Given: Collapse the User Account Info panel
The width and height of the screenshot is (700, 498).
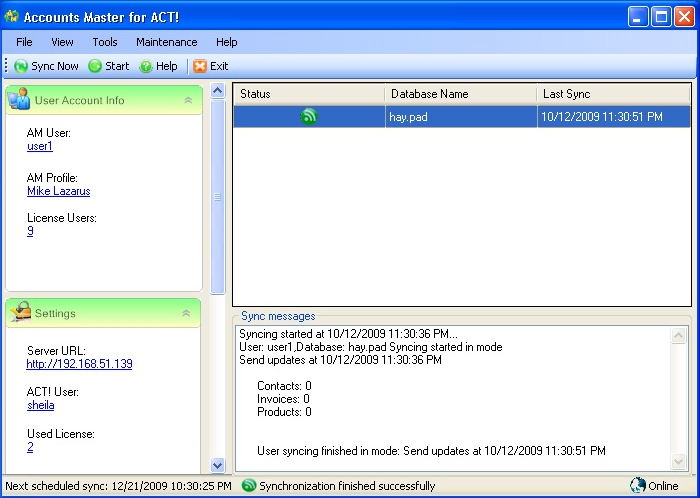Looking at the screenshot, I should (x=188, y=100).
